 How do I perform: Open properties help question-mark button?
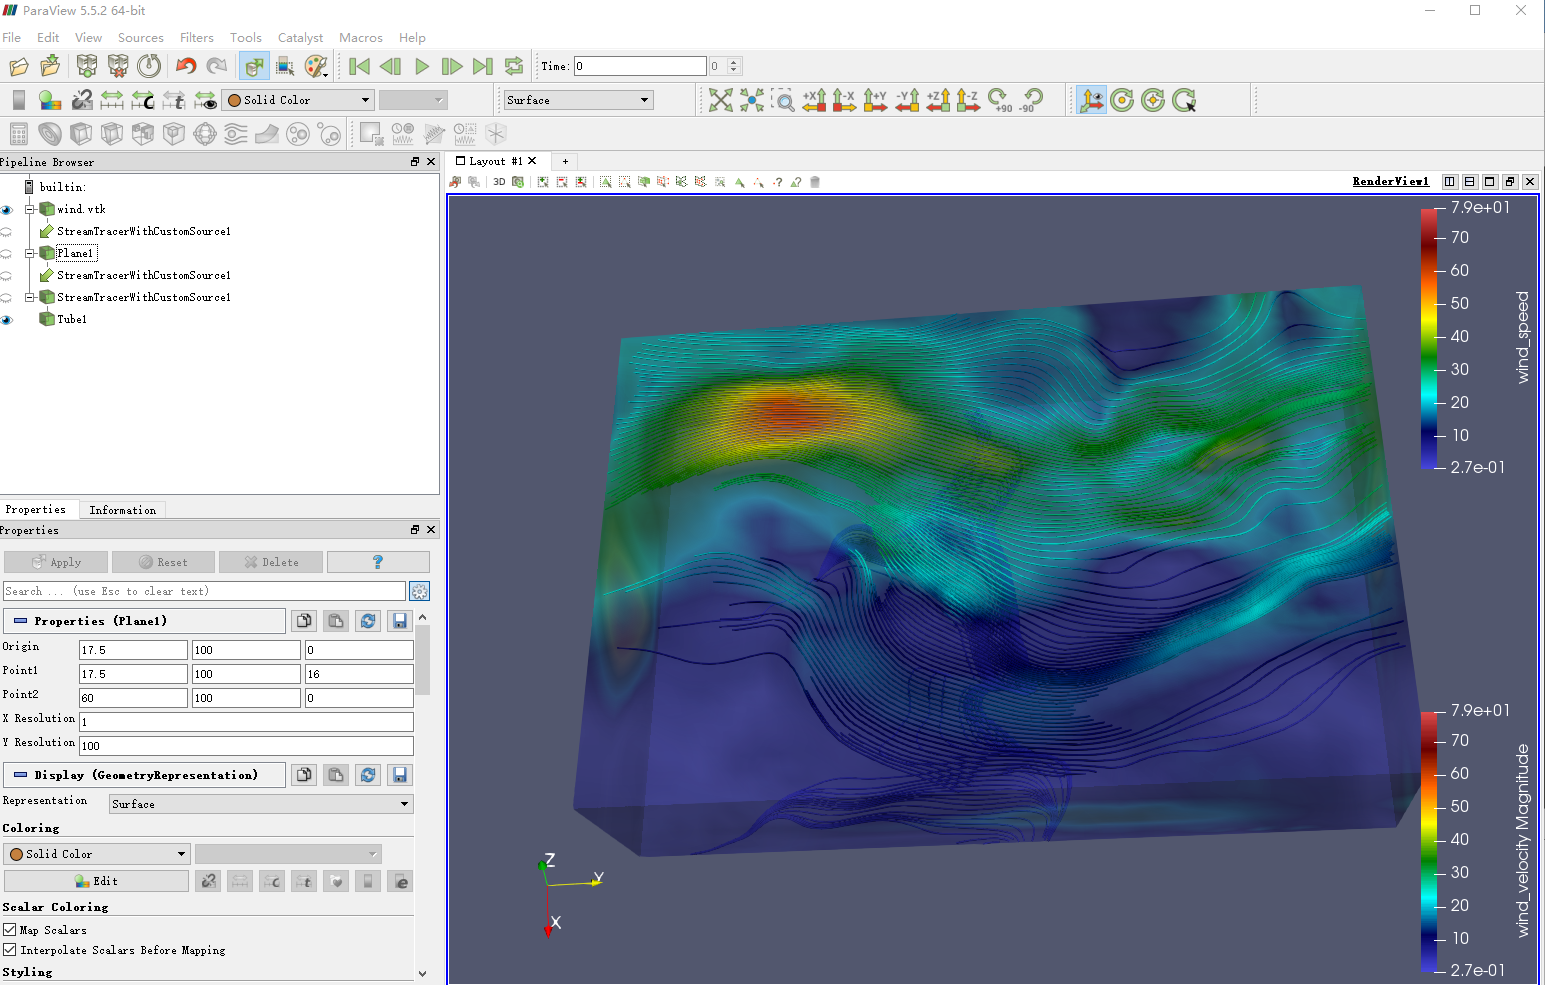tap(378, 562)
